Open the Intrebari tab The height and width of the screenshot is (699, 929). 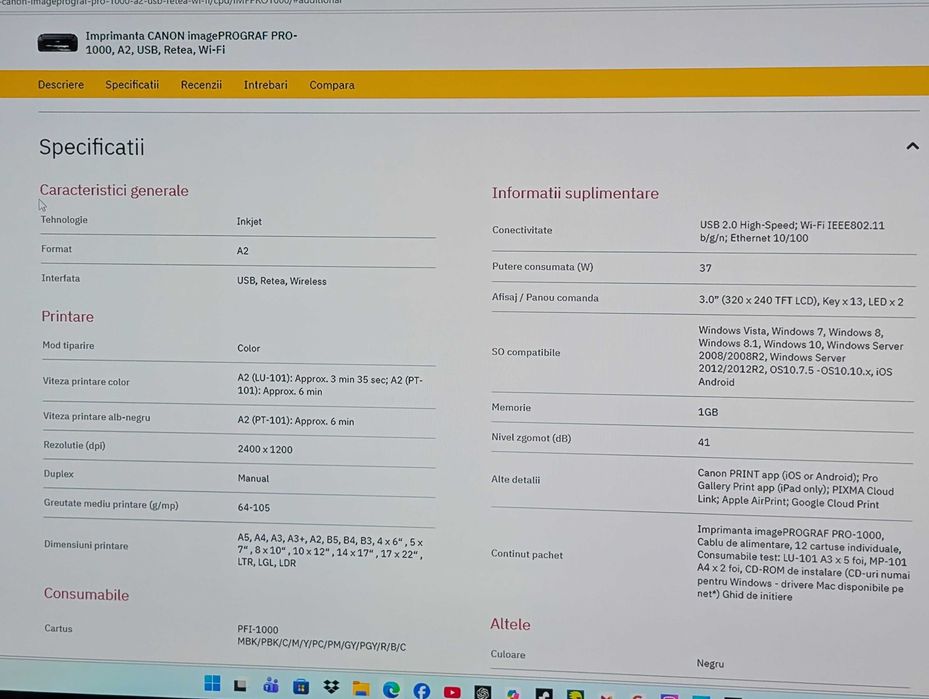(x=265, y=85)
